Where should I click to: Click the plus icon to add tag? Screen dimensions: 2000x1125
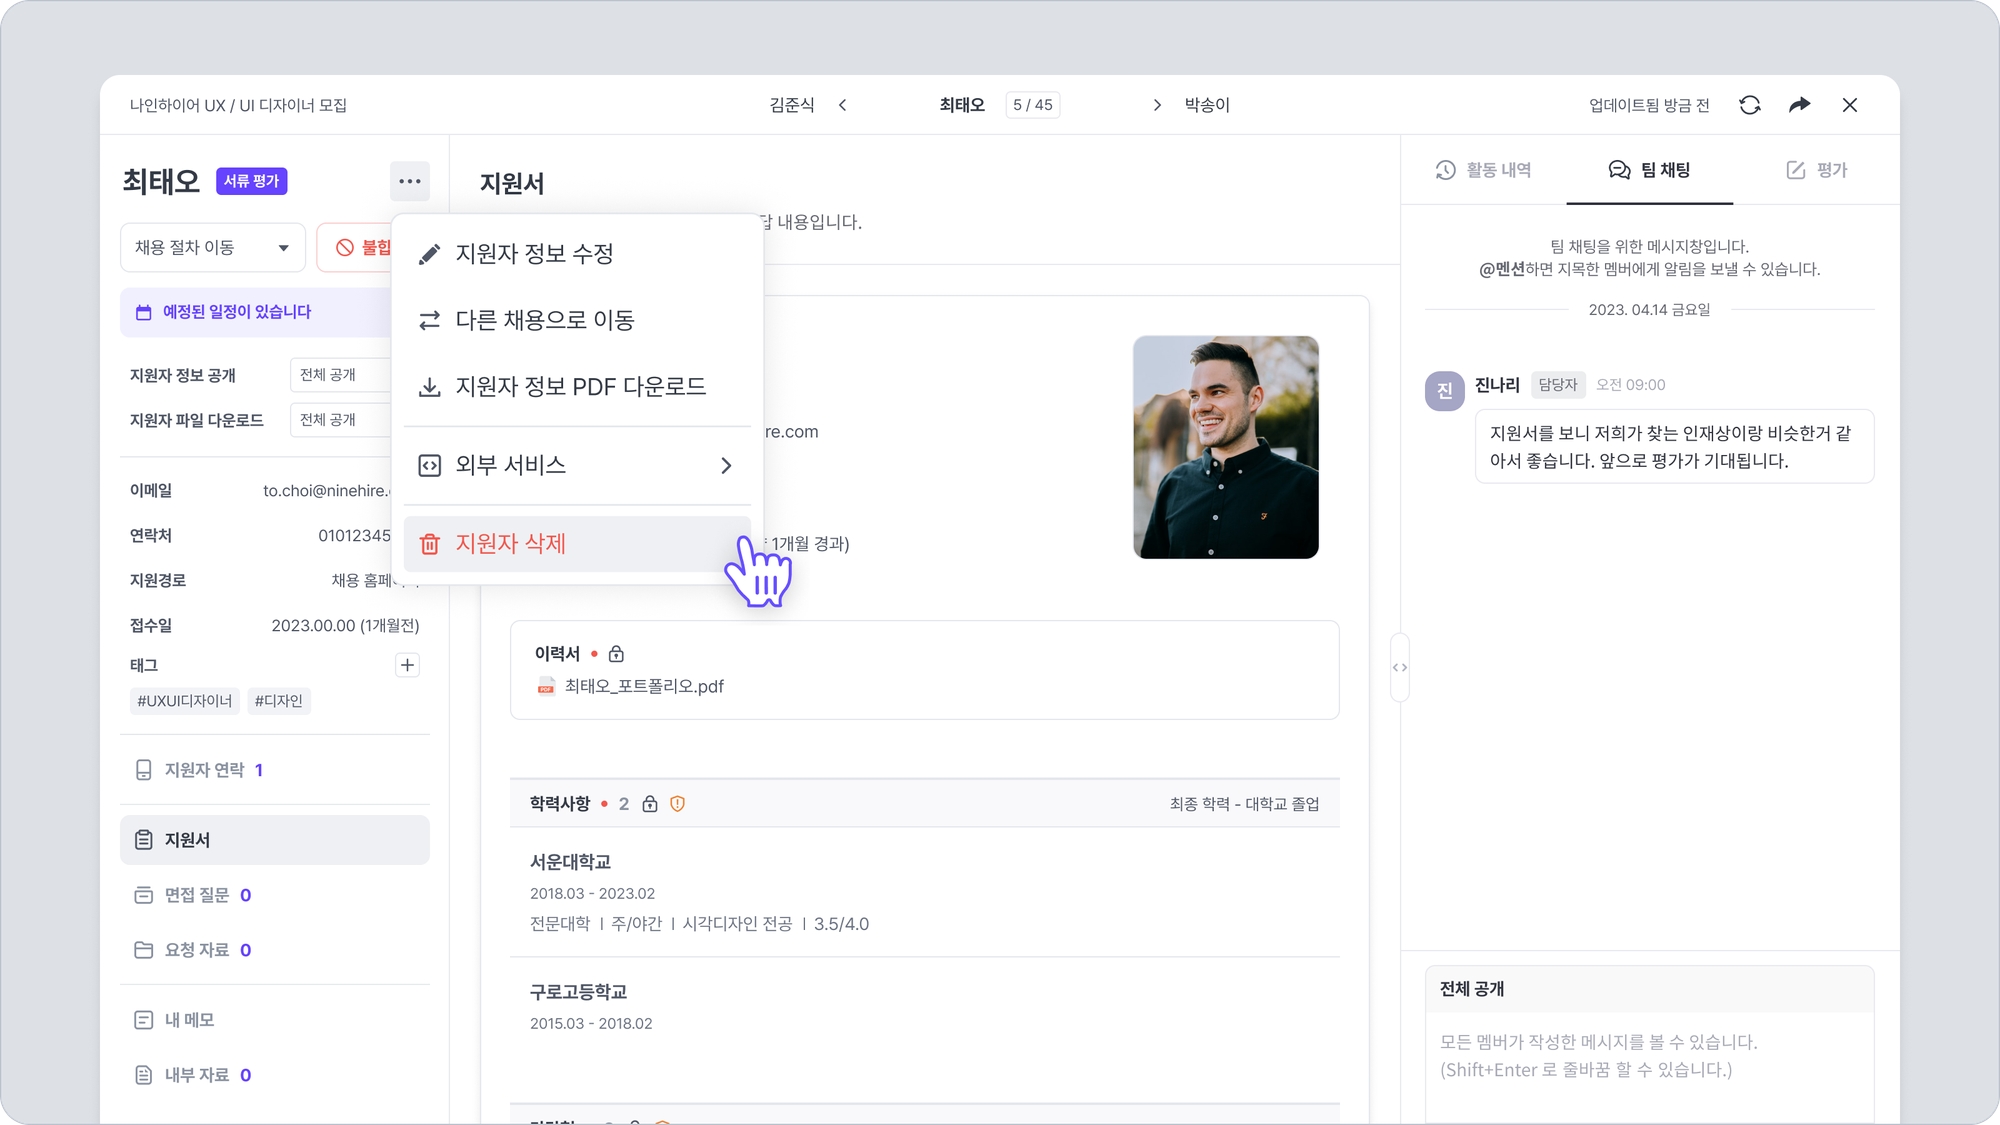click(407, 665)
